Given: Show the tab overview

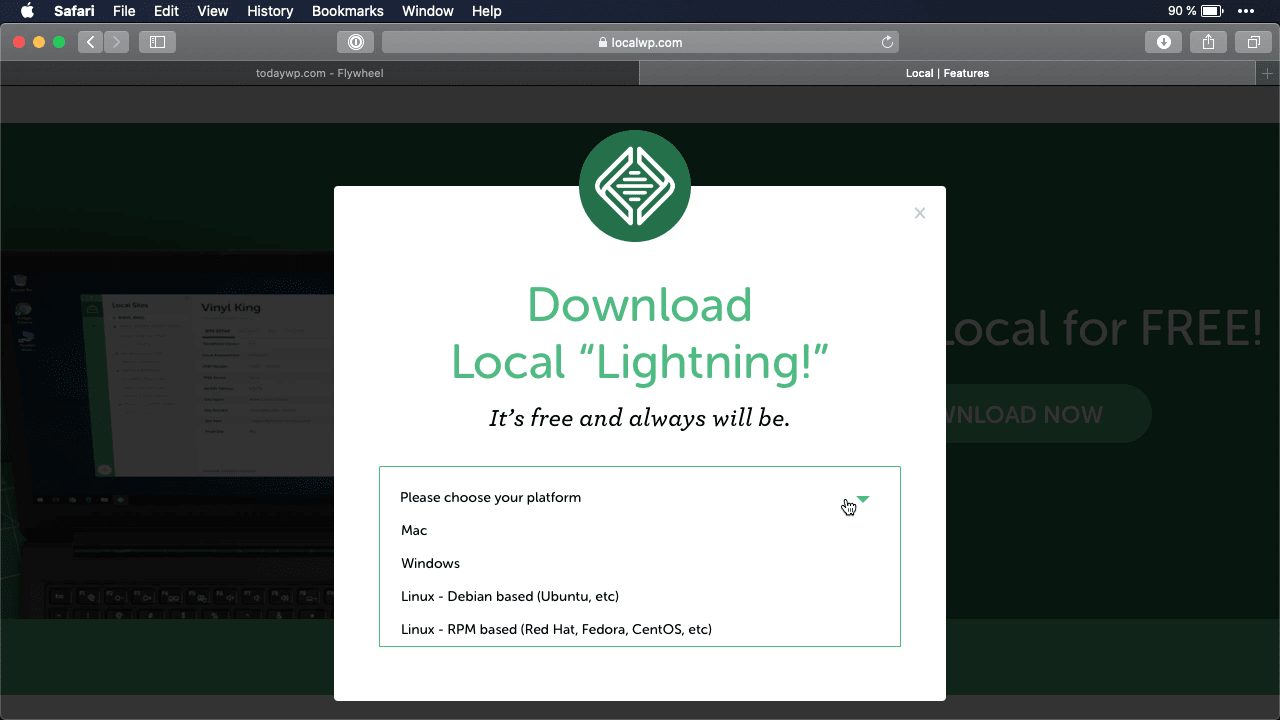Looking at the screenshot, I should (x=1253, y=42).
